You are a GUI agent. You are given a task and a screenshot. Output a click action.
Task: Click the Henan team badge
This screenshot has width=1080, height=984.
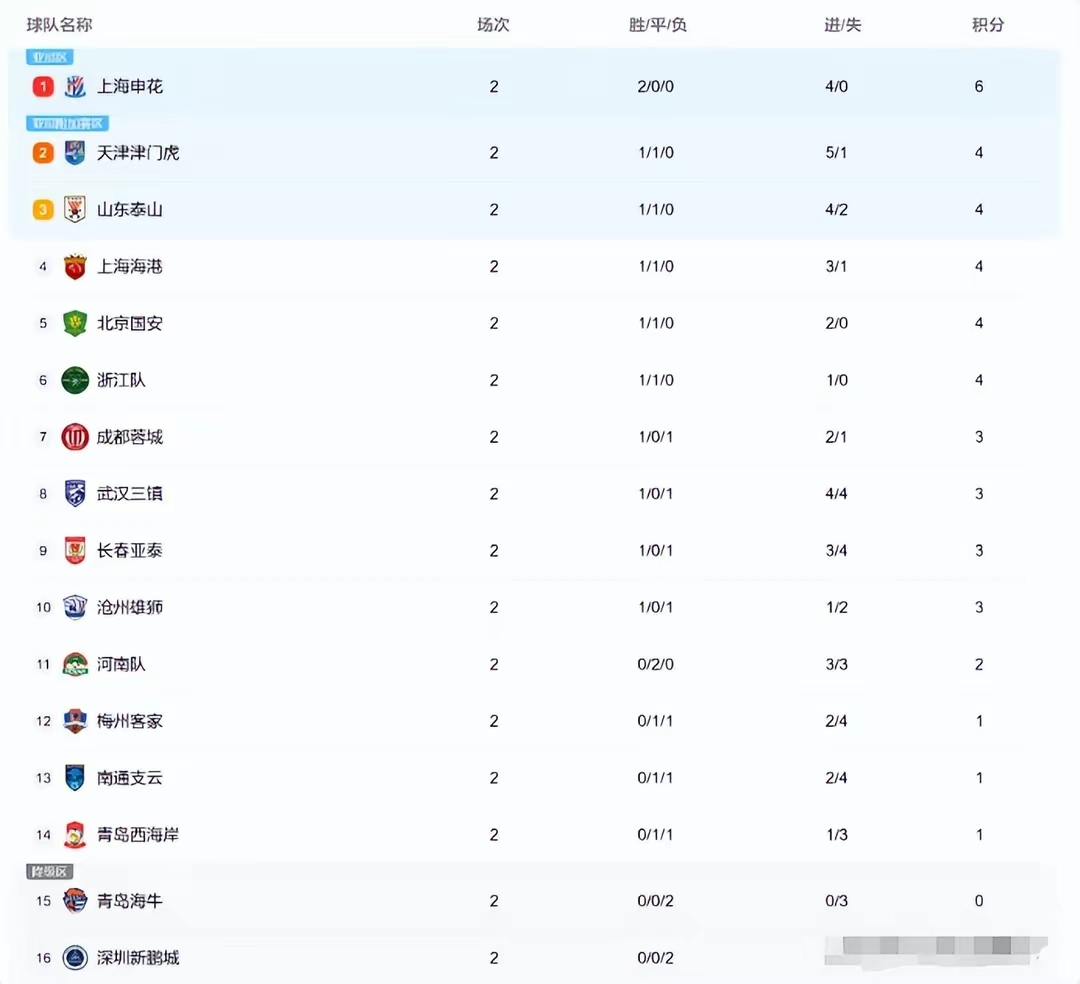tap(75, 664)
